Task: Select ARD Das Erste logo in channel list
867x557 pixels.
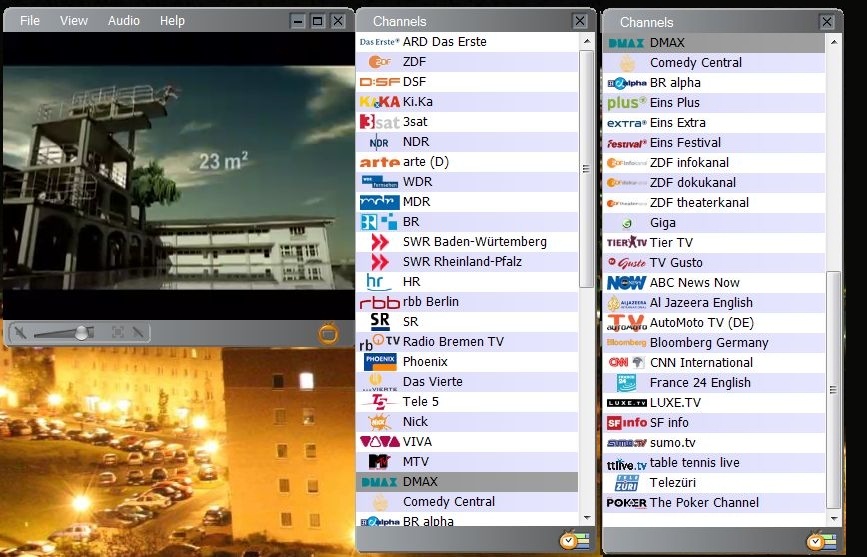Action: coord(379,42)
